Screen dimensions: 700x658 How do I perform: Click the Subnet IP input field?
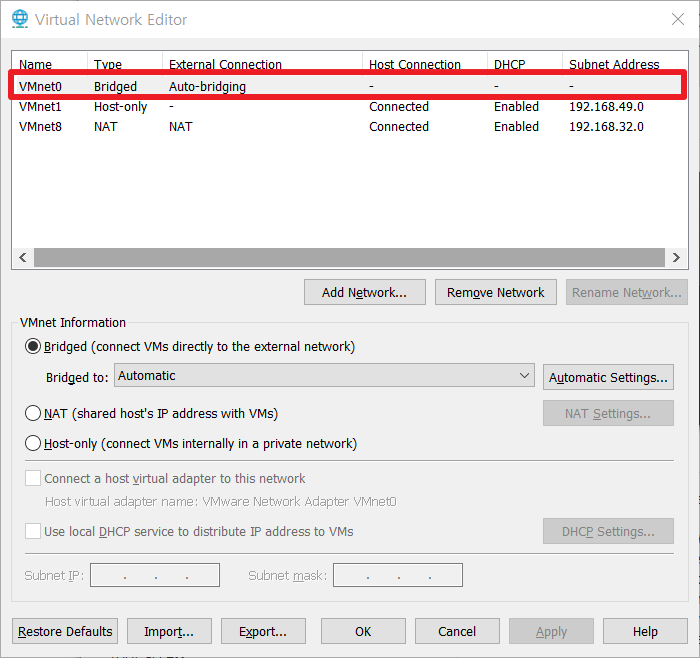click(x=155, y=575)
